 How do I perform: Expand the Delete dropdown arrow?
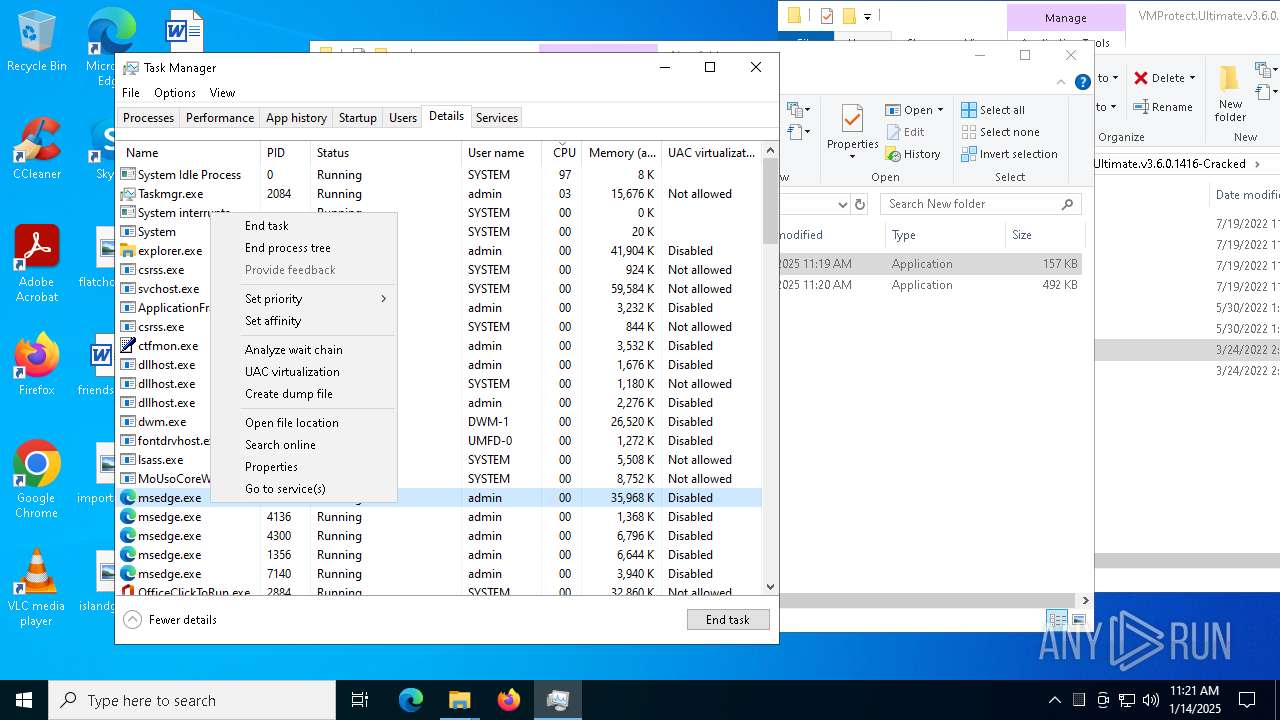[1192, 78]
